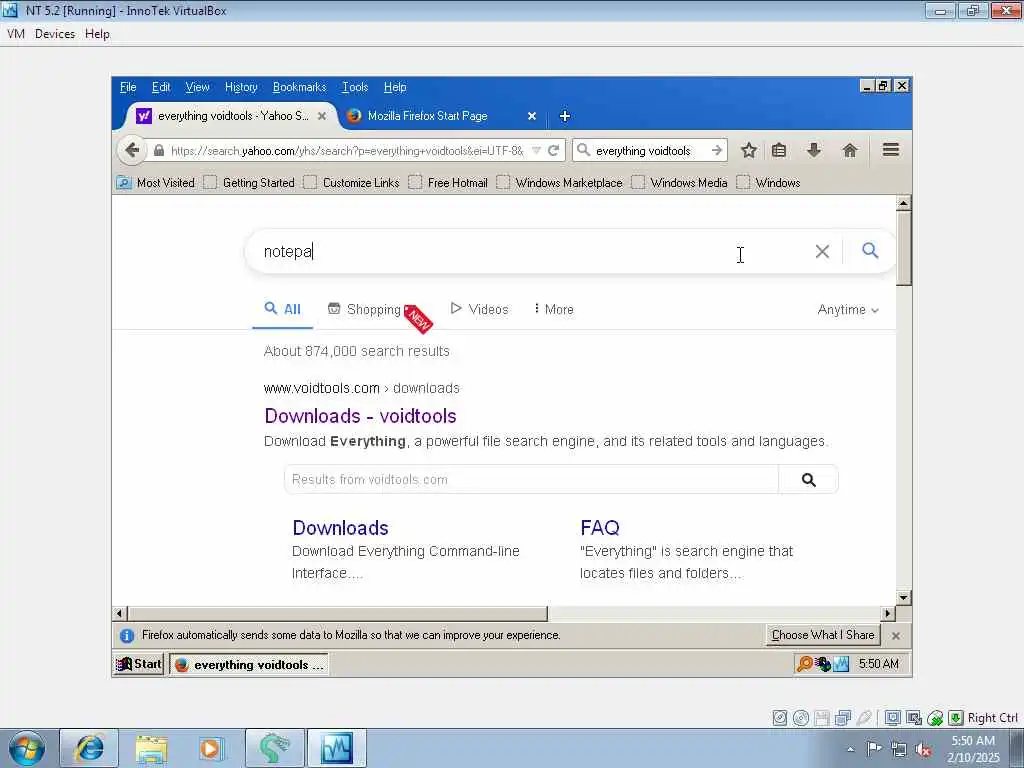Open the Firefox View menu

(197, 87)
